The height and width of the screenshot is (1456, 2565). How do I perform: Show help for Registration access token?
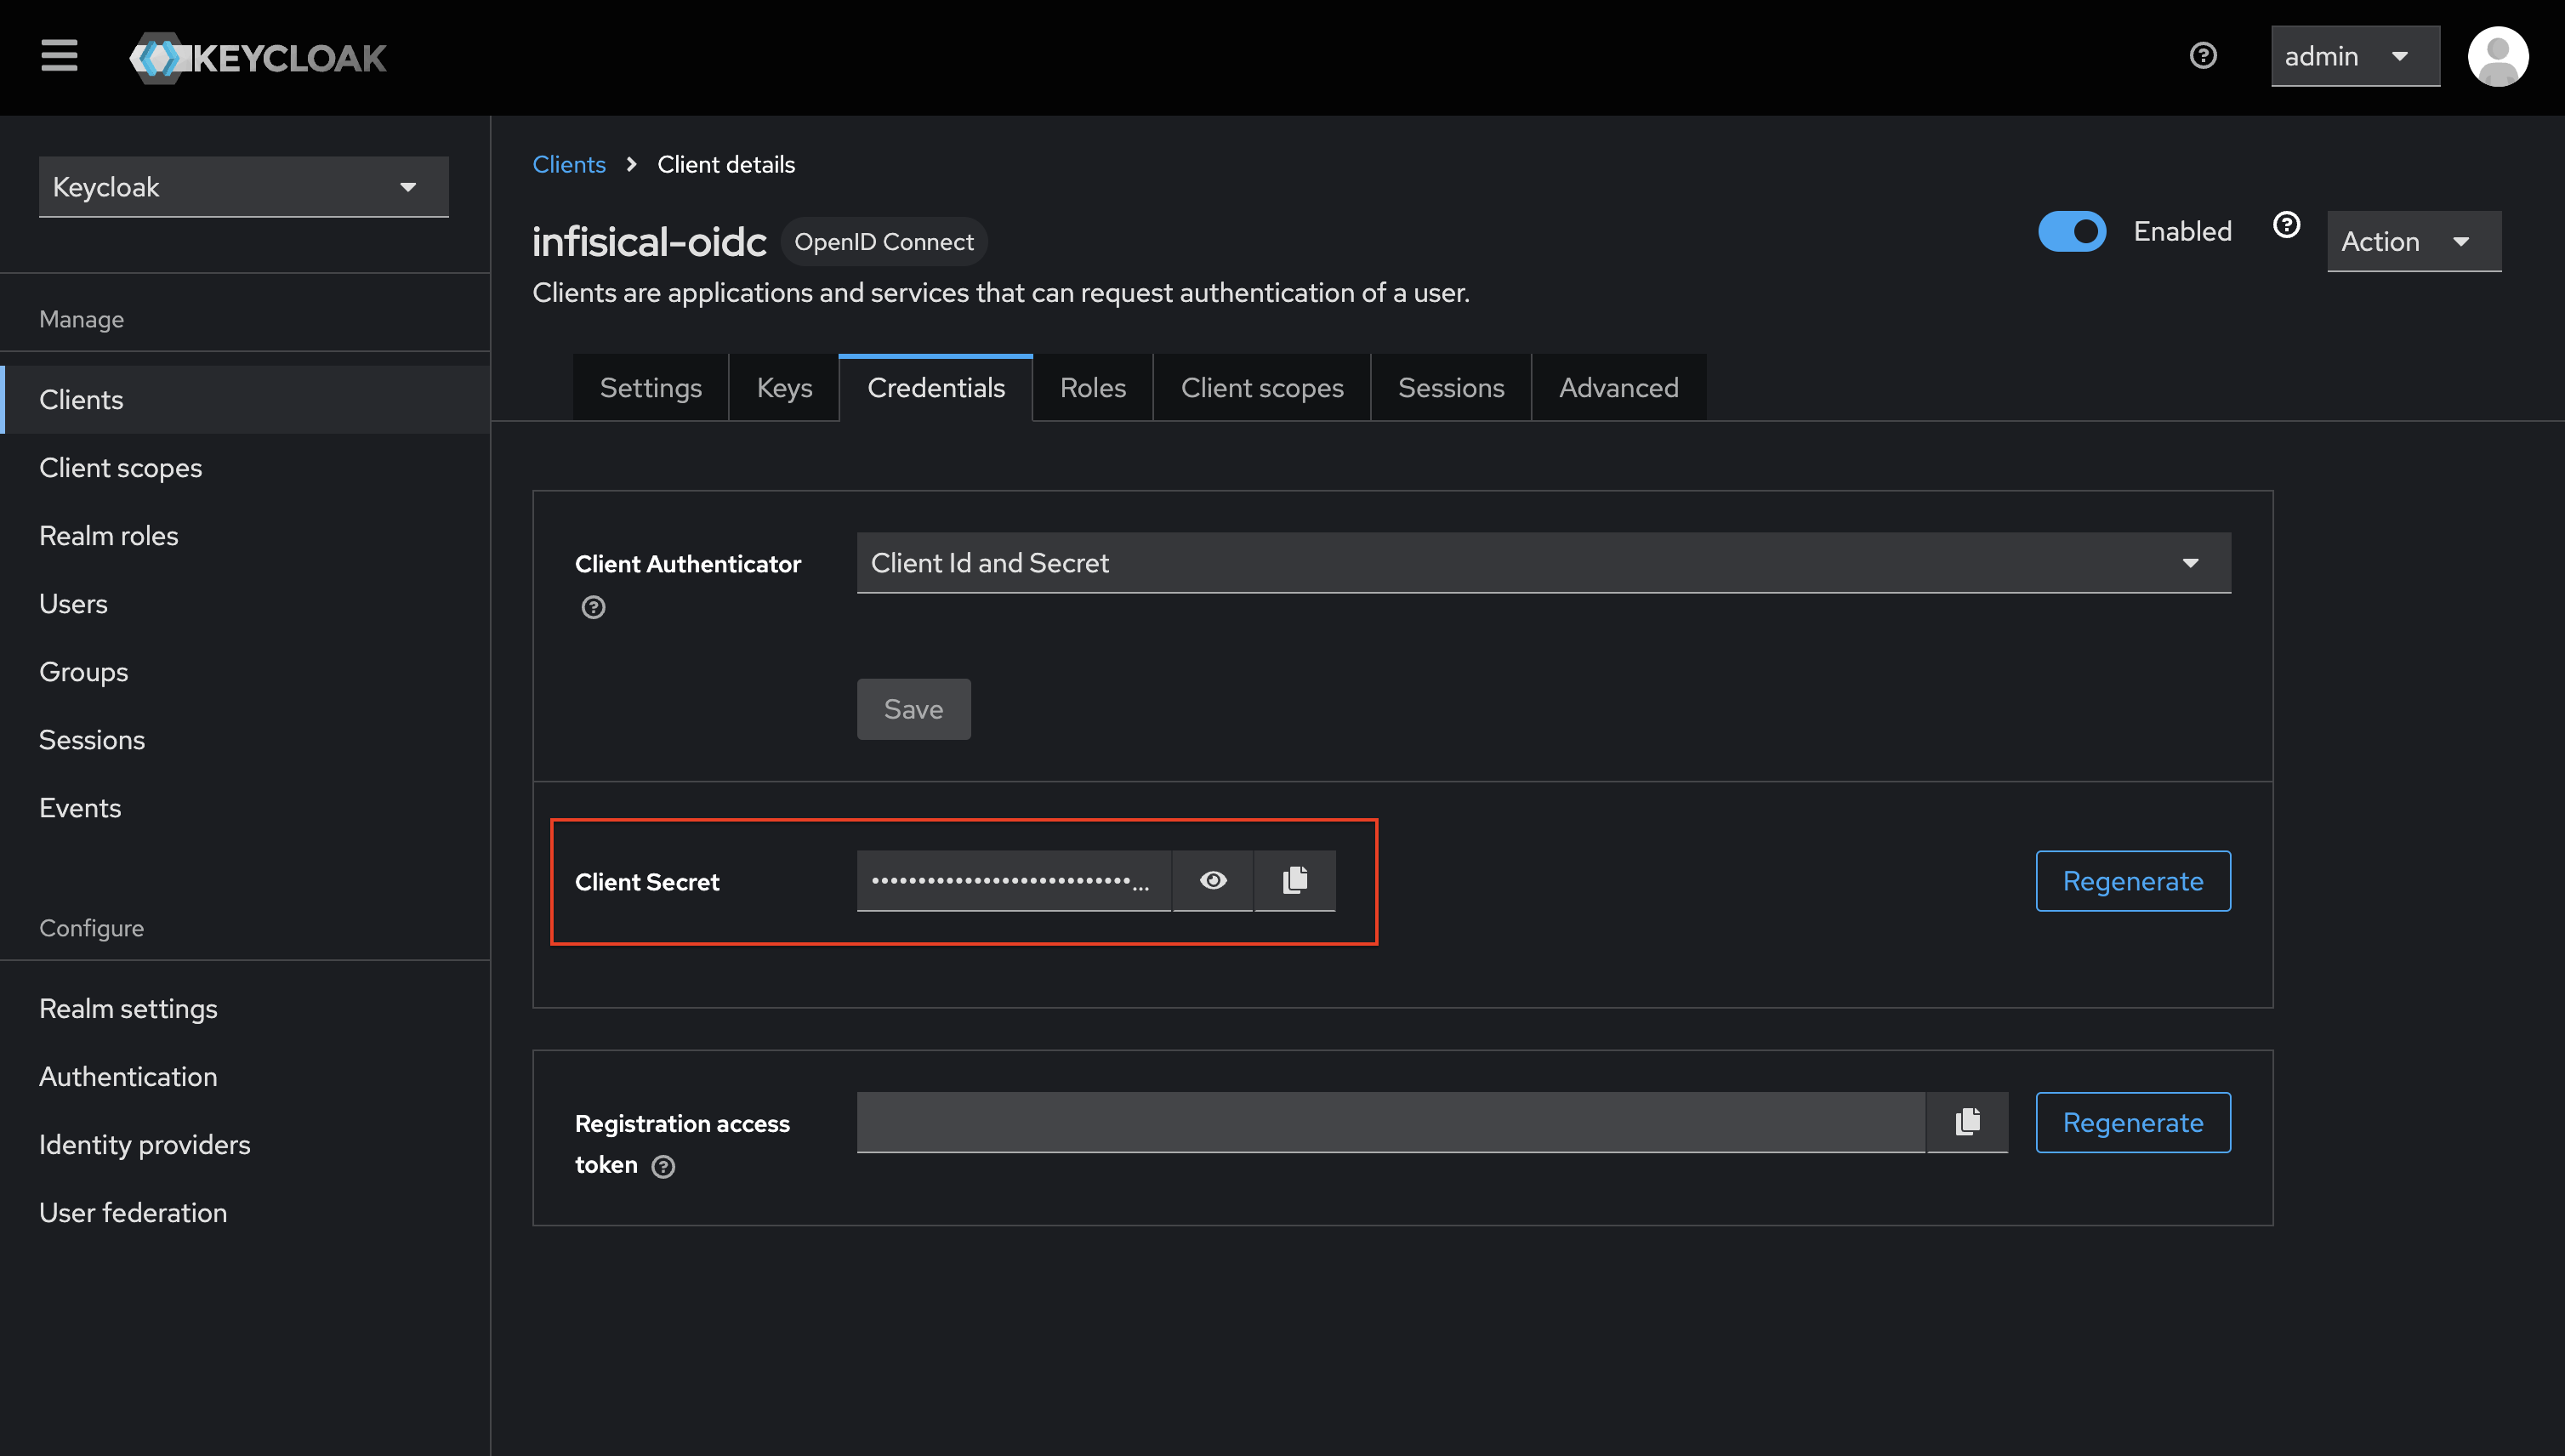pos(663,1166)
